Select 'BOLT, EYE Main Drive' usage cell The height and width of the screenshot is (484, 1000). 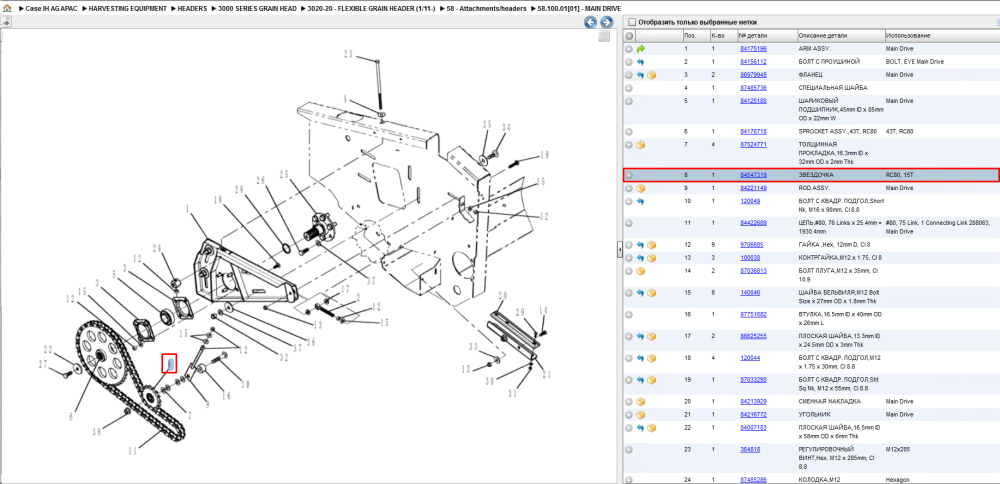(915, 62)
